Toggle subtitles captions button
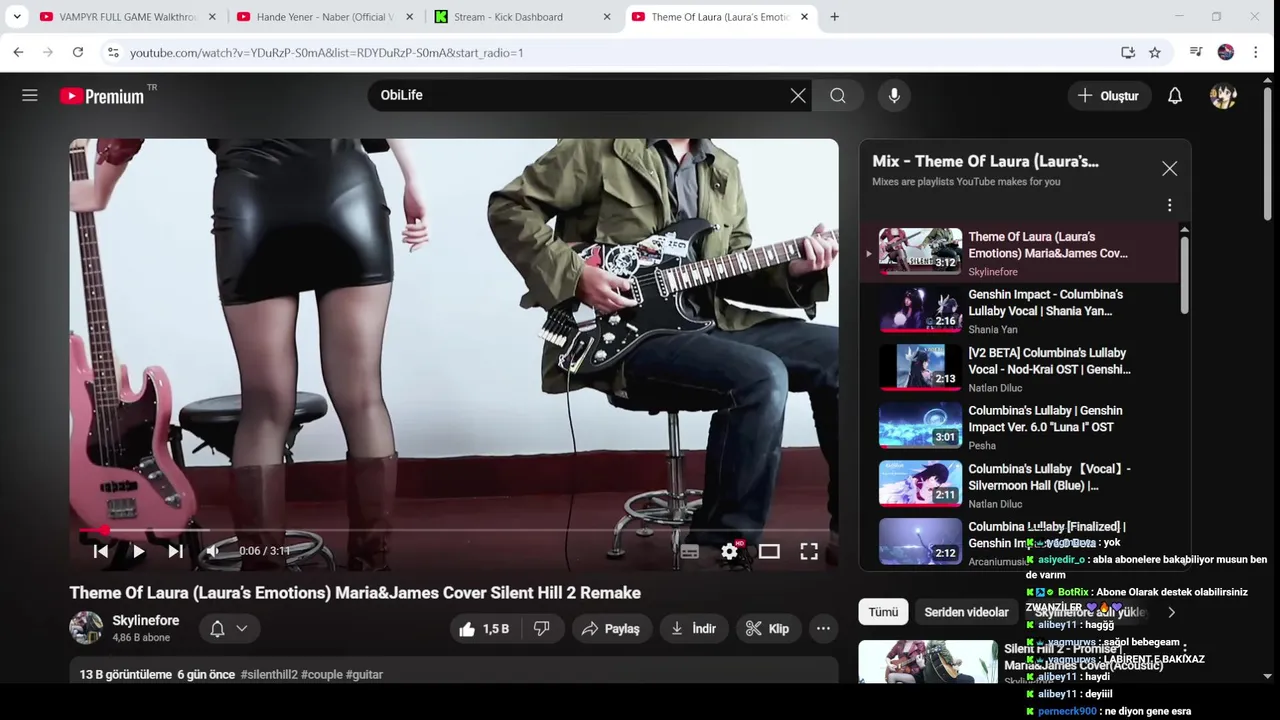 coord(690,551)
